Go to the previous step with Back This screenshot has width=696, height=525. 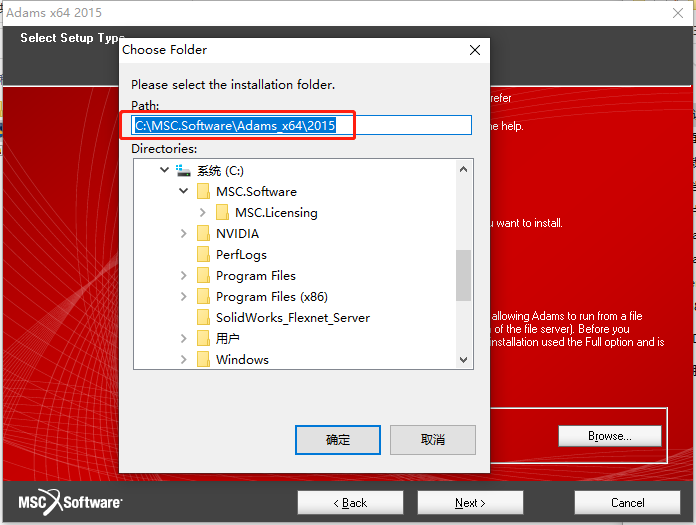click(x=350, y=502)
